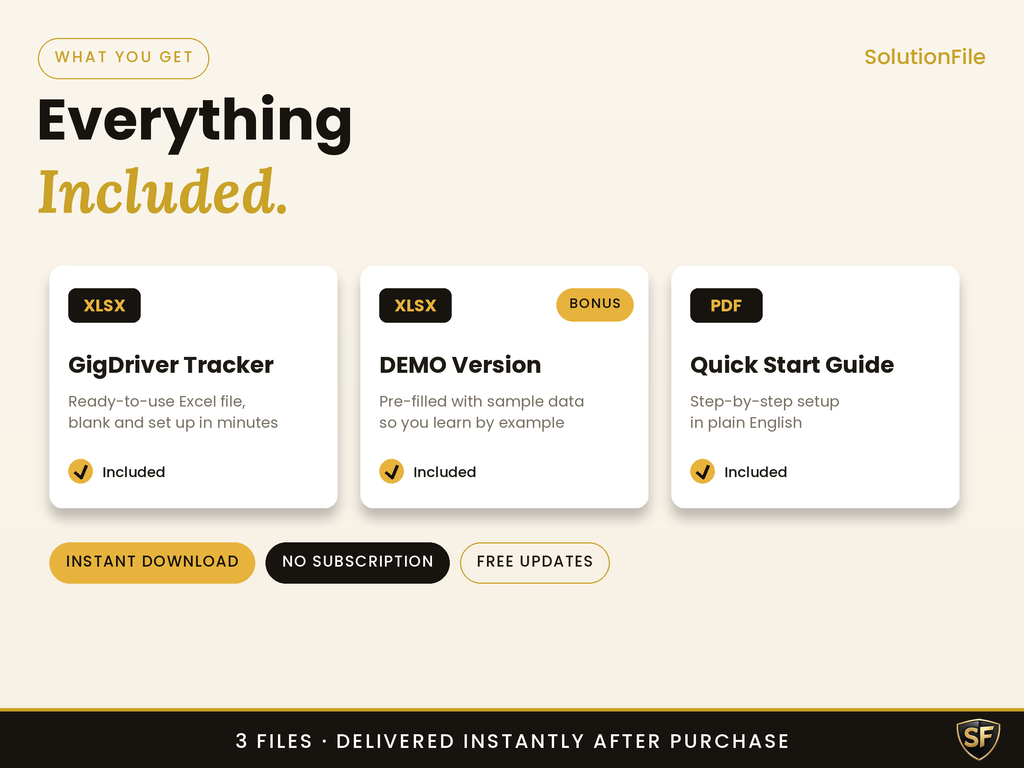Click the XLSX badge on DEMO Version card

coord(415,305)
